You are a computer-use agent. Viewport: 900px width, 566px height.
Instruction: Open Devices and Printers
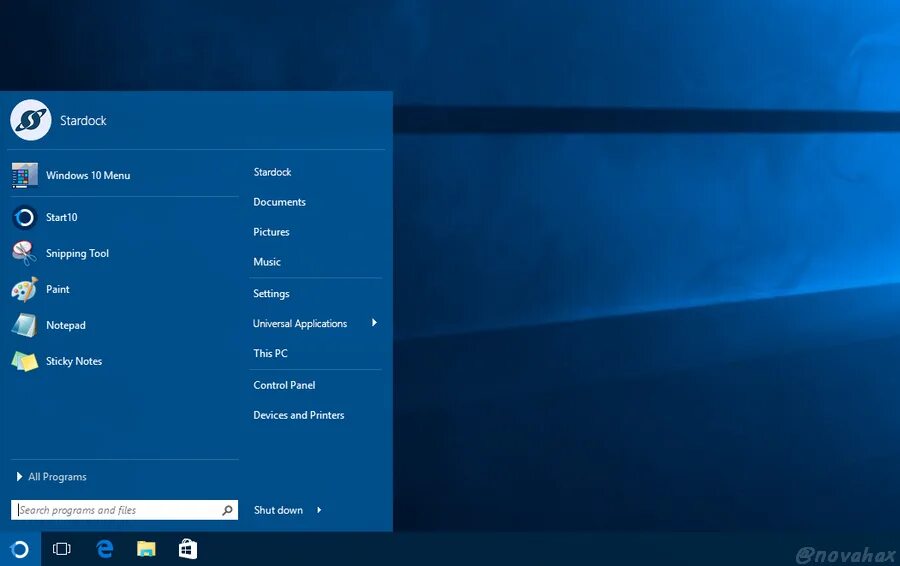[298, 415]
